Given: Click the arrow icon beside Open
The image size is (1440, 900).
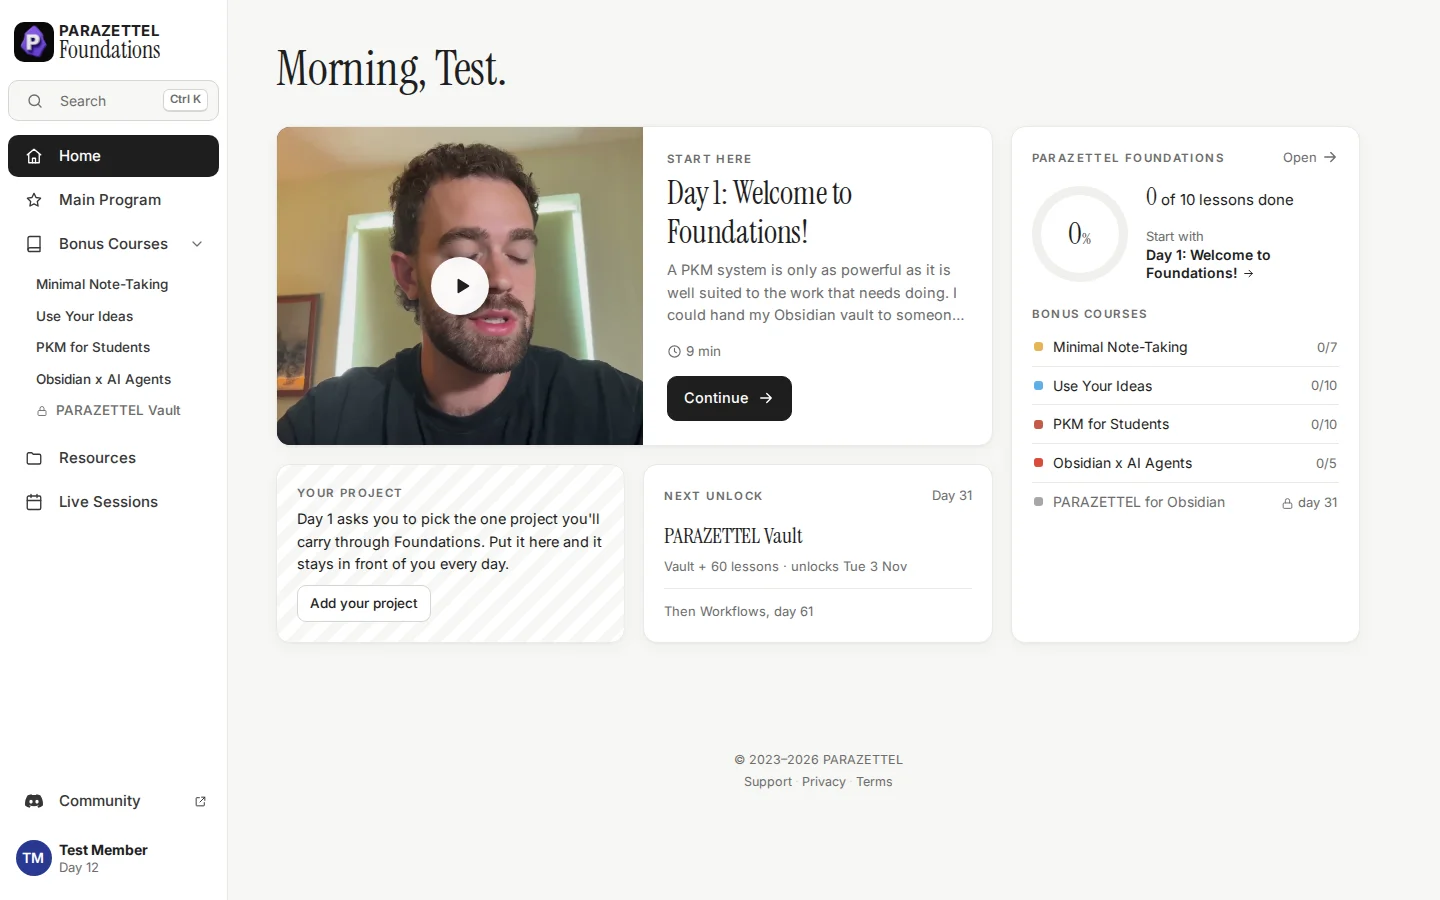Looking at the screenshot, I should [x=1330, y=157].
